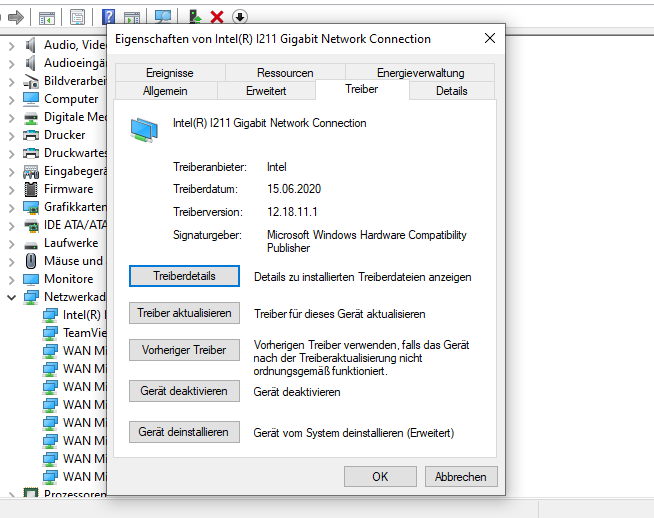Select the Laufwerke drive icon

point(31,244)
